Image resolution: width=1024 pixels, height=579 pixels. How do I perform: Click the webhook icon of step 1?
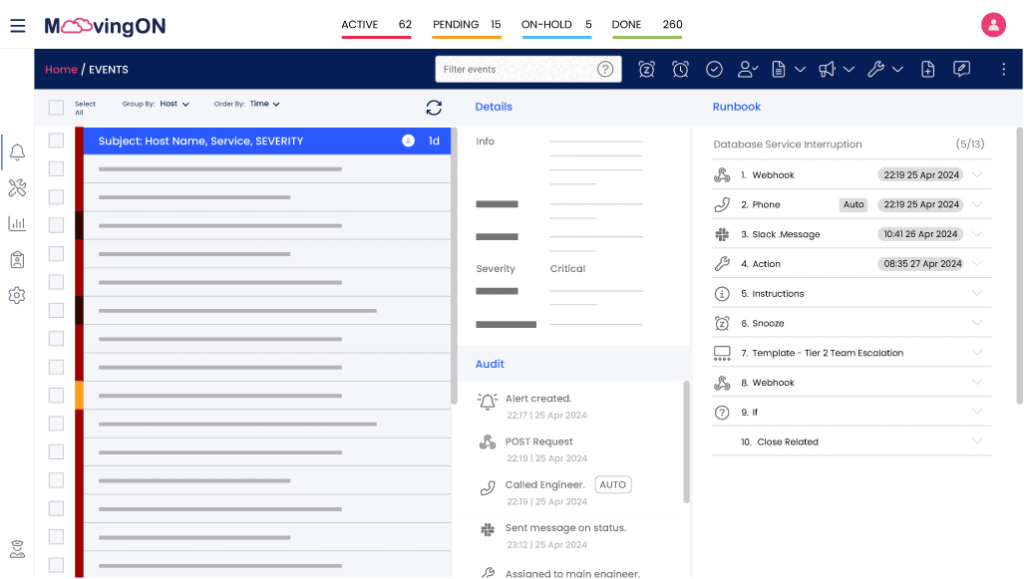coord(722,175)
